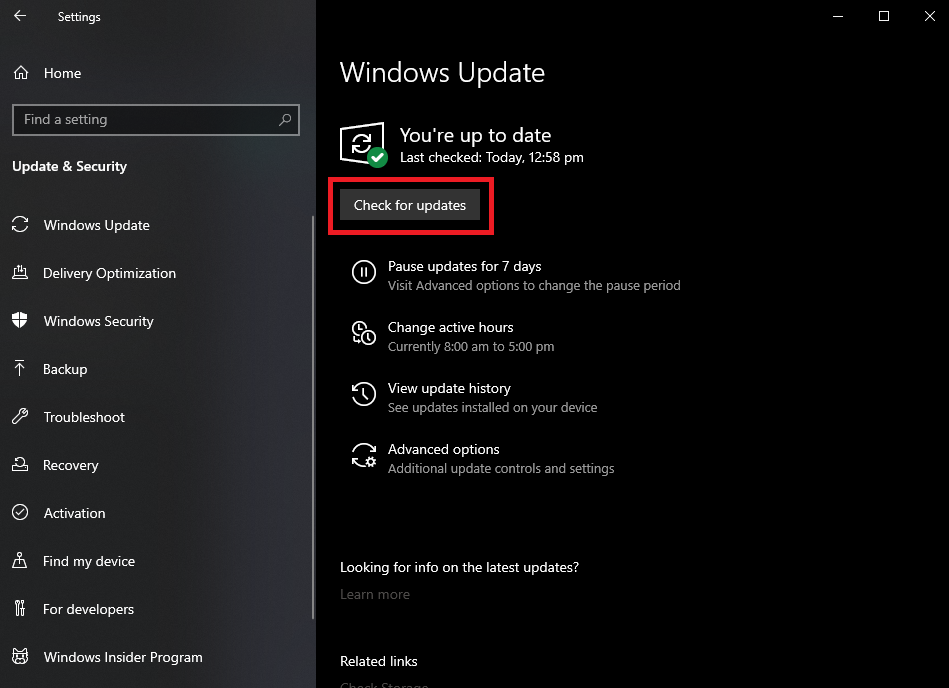Click the 'Related links' heading
This screenshot has height=688, width=949.
coord(379,661)
